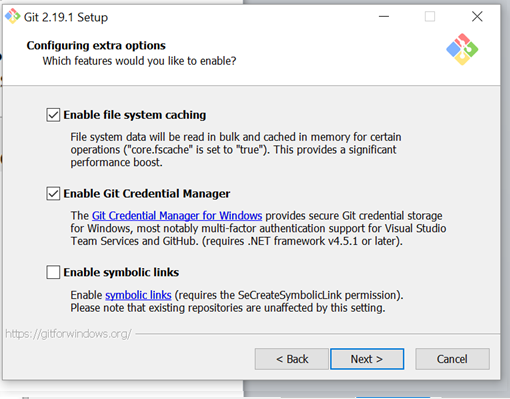Click the 'Configuring extra options' heading
This screenshot has height=399, width=510.
(x=96, y=45)
